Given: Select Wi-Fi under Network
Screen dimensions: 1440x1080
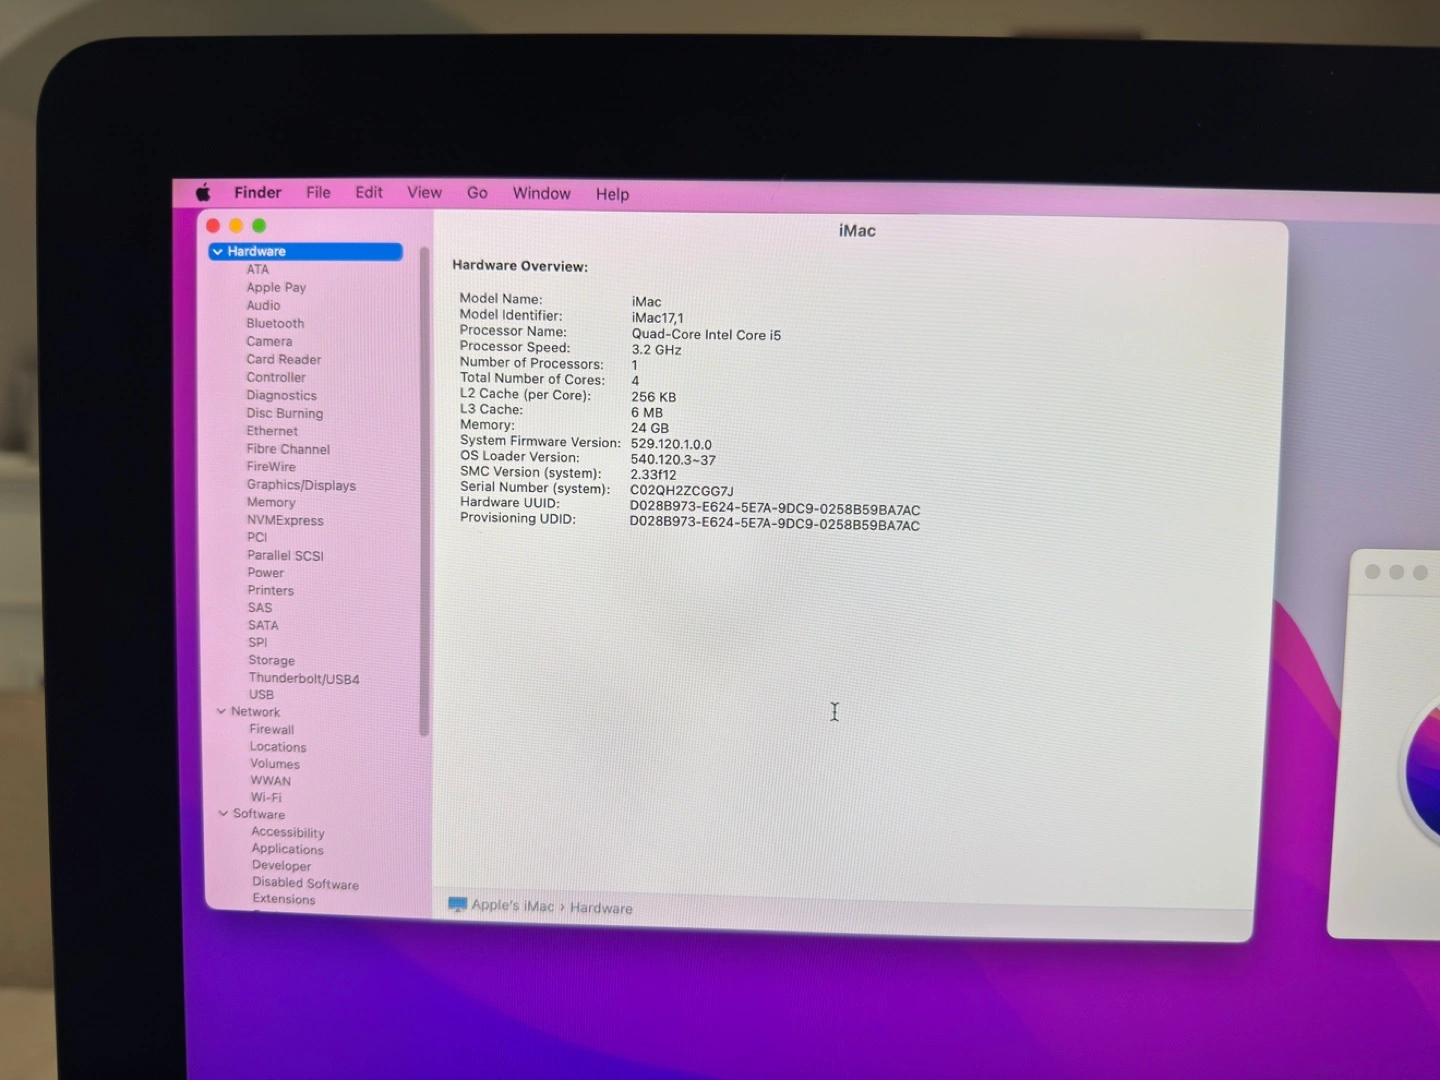Looking at the screenshot, I should (x=266, y=797).
